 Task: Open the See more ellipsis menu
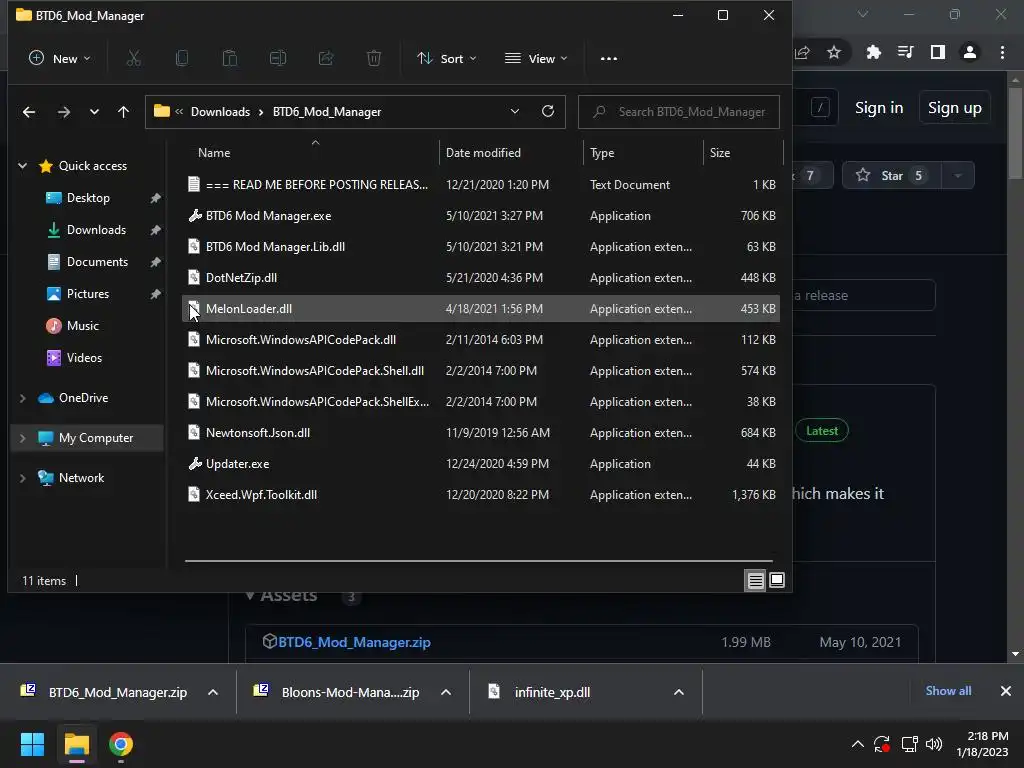click(609, 58)
